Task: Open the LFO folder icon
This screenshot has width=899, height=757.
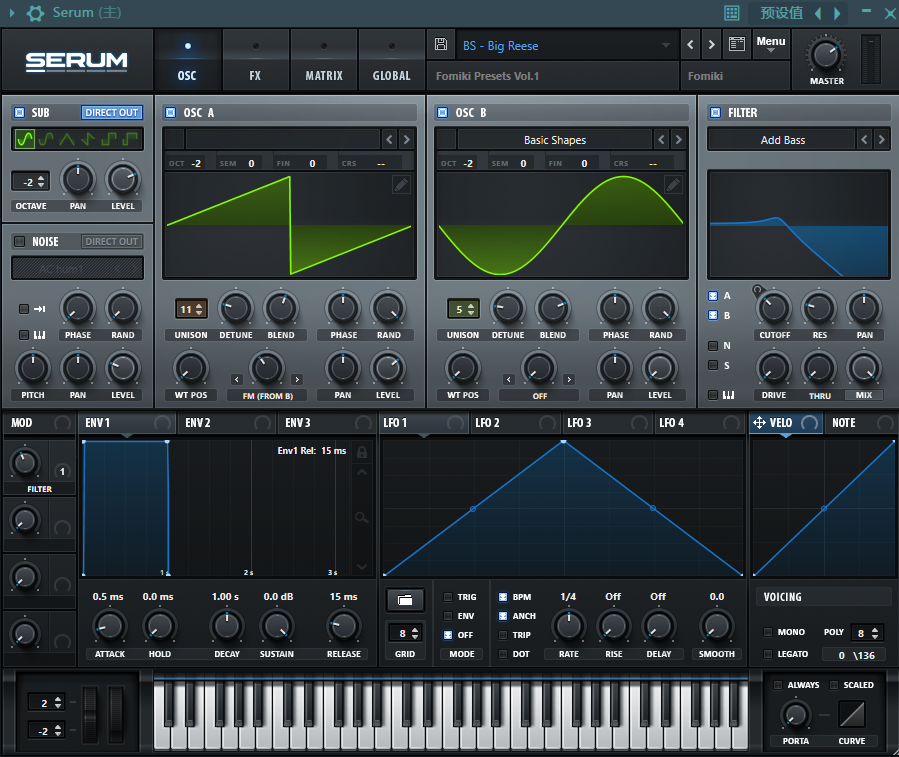Action: tap(405, 600)
